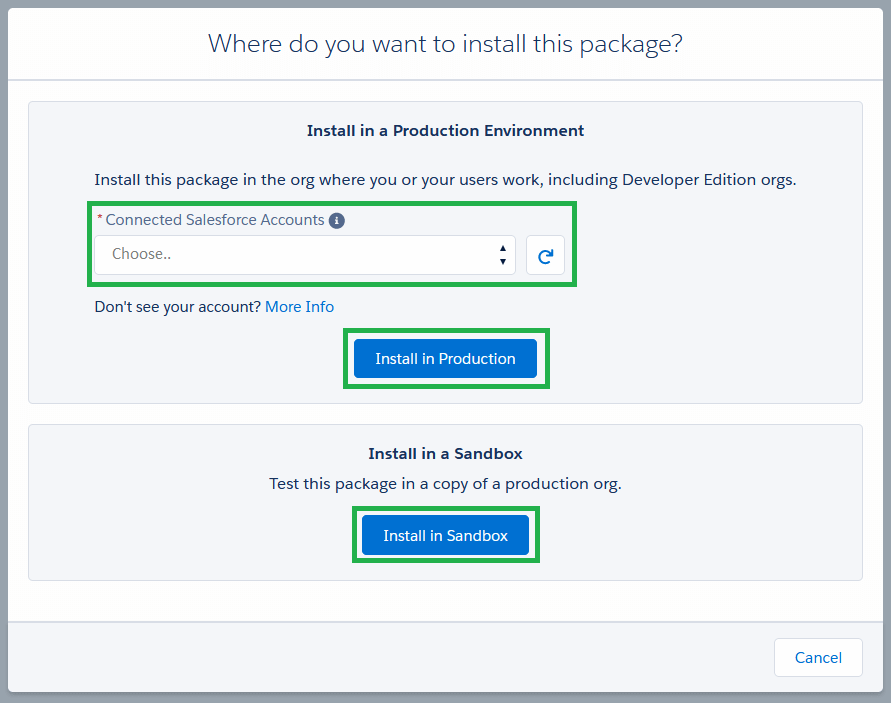This screenshot has width=891, height=703.
Task: Reload connected accounts using the circular arrow icon
Action: pos(545,255)
